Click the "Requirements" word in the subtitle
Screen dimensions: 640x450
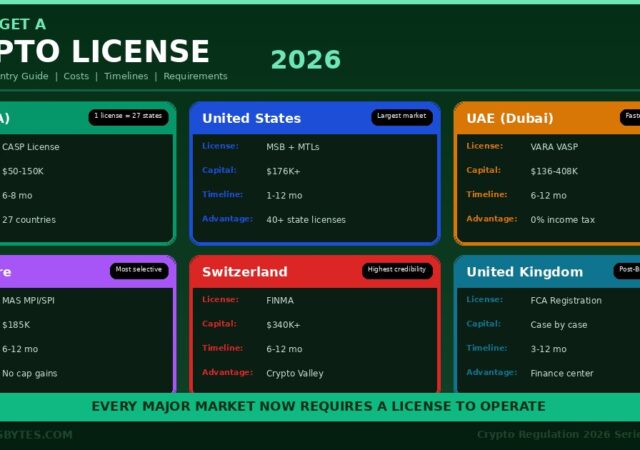(x=195, y=76)
